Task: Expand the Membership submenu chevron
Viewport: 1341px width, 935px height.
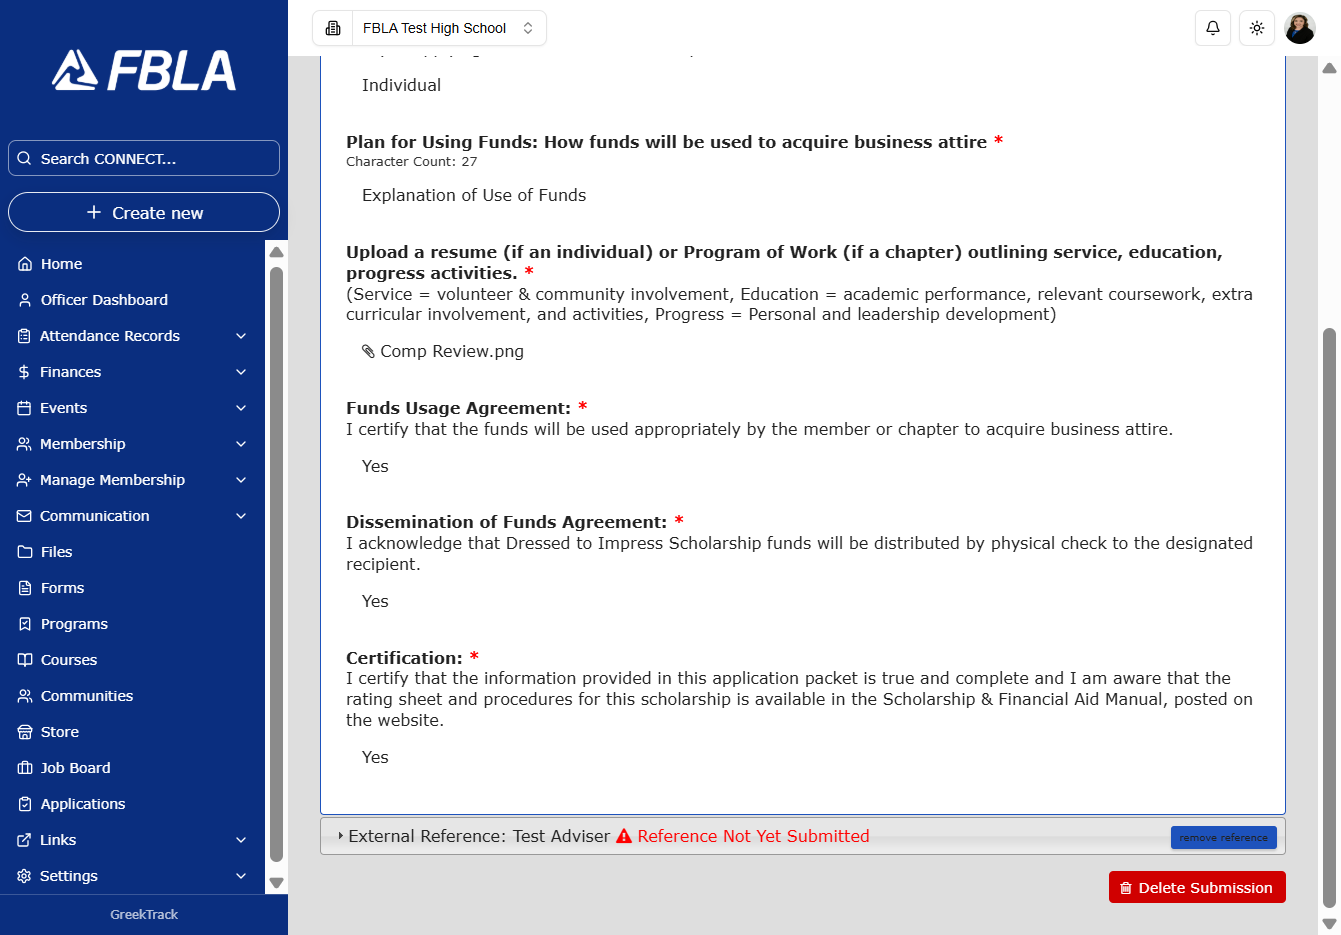Action: coord(241,444)
